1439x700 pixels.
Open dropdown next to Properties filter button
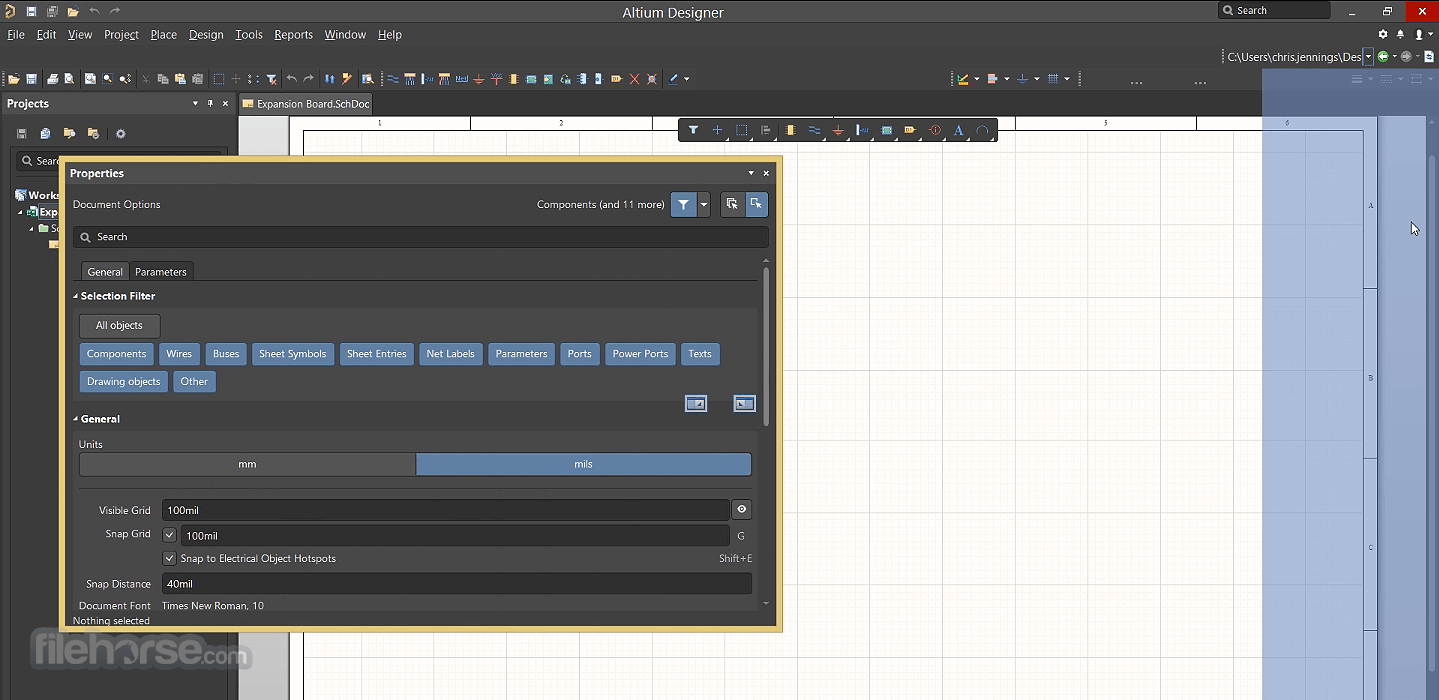(704, 204)
